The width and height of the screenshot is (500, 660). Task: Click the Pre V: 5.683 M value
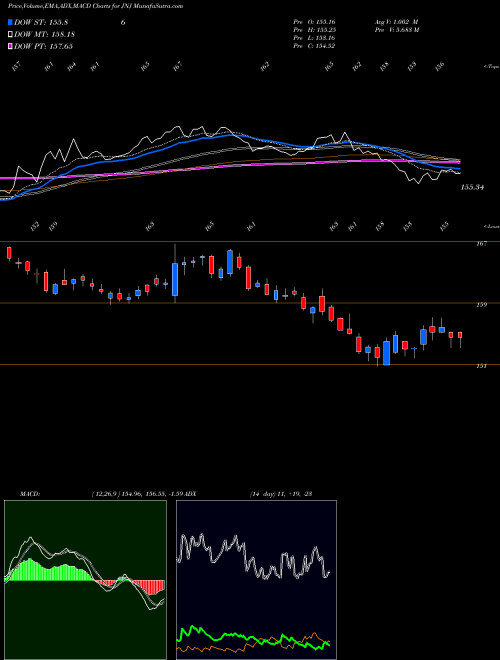point(398,30)
